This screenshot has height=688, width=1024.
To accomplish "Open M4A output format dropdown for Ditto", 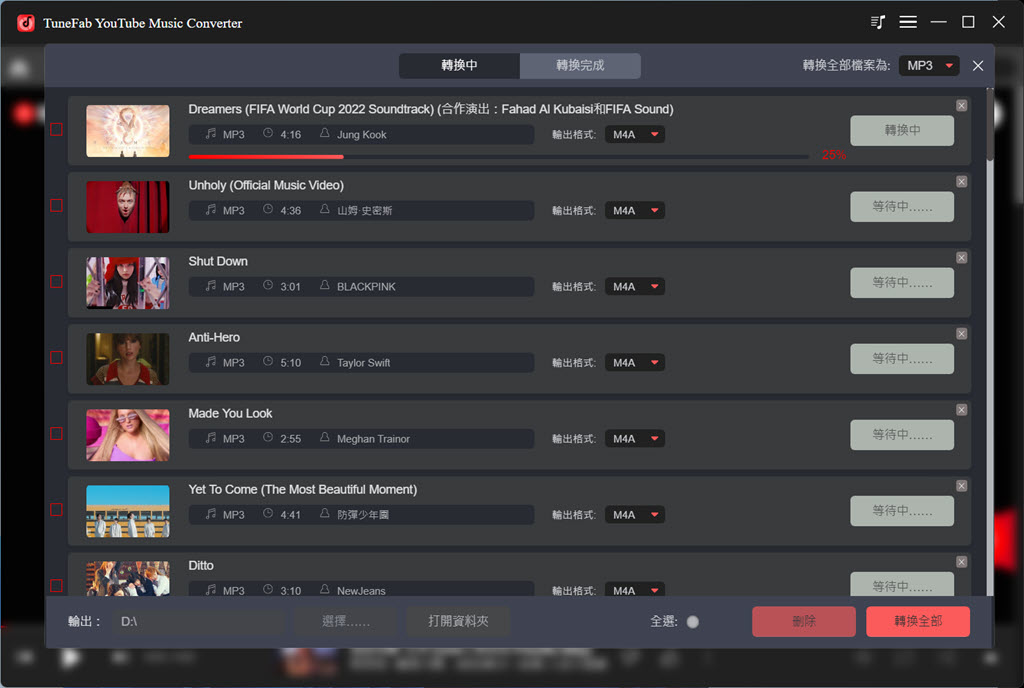I will click(635, 590).
